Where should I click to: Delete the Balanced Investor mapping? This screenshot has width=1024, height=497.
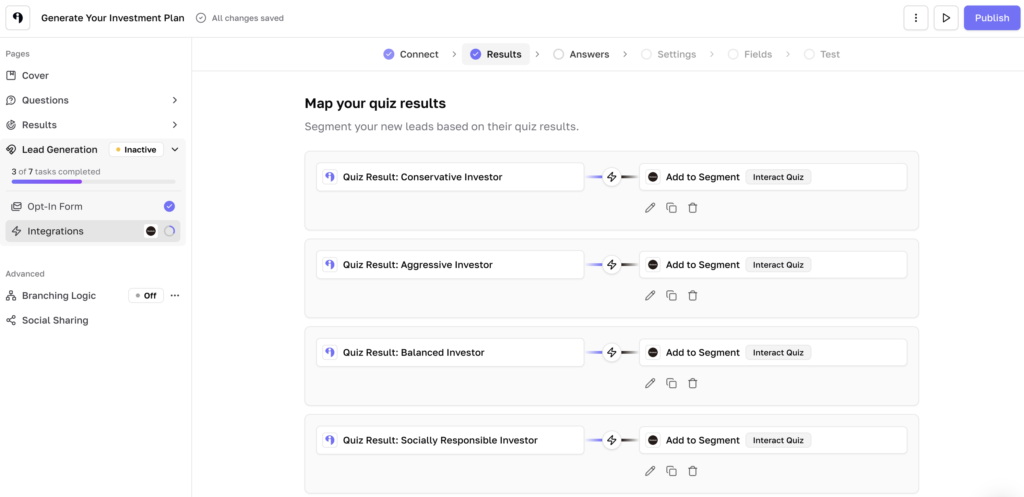693,383
